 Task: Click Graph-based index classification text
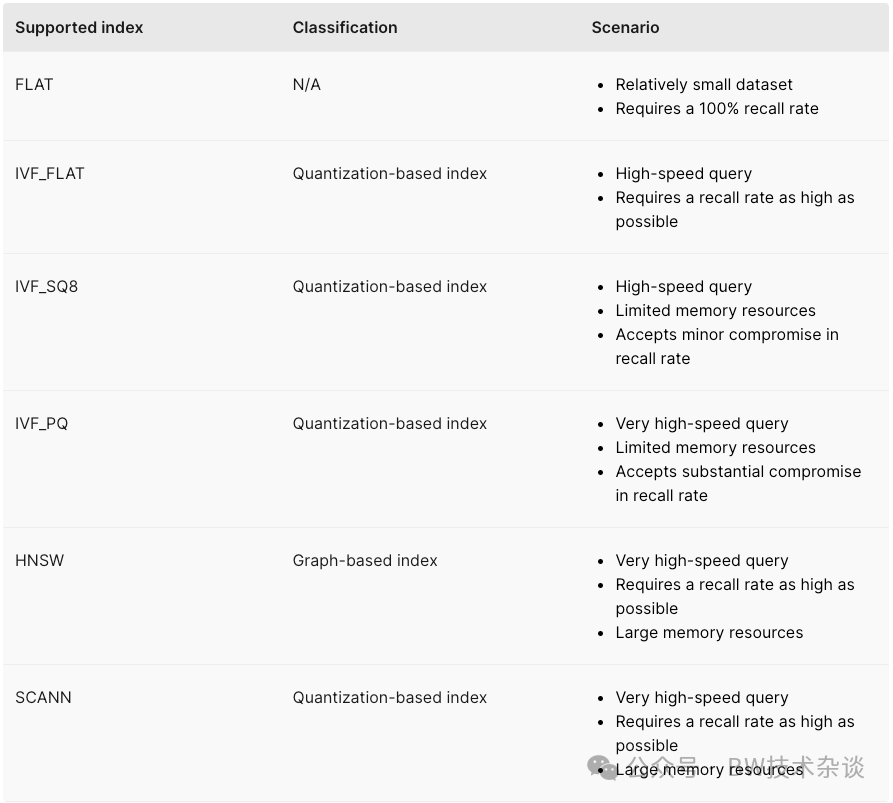[x=365, y=560]
